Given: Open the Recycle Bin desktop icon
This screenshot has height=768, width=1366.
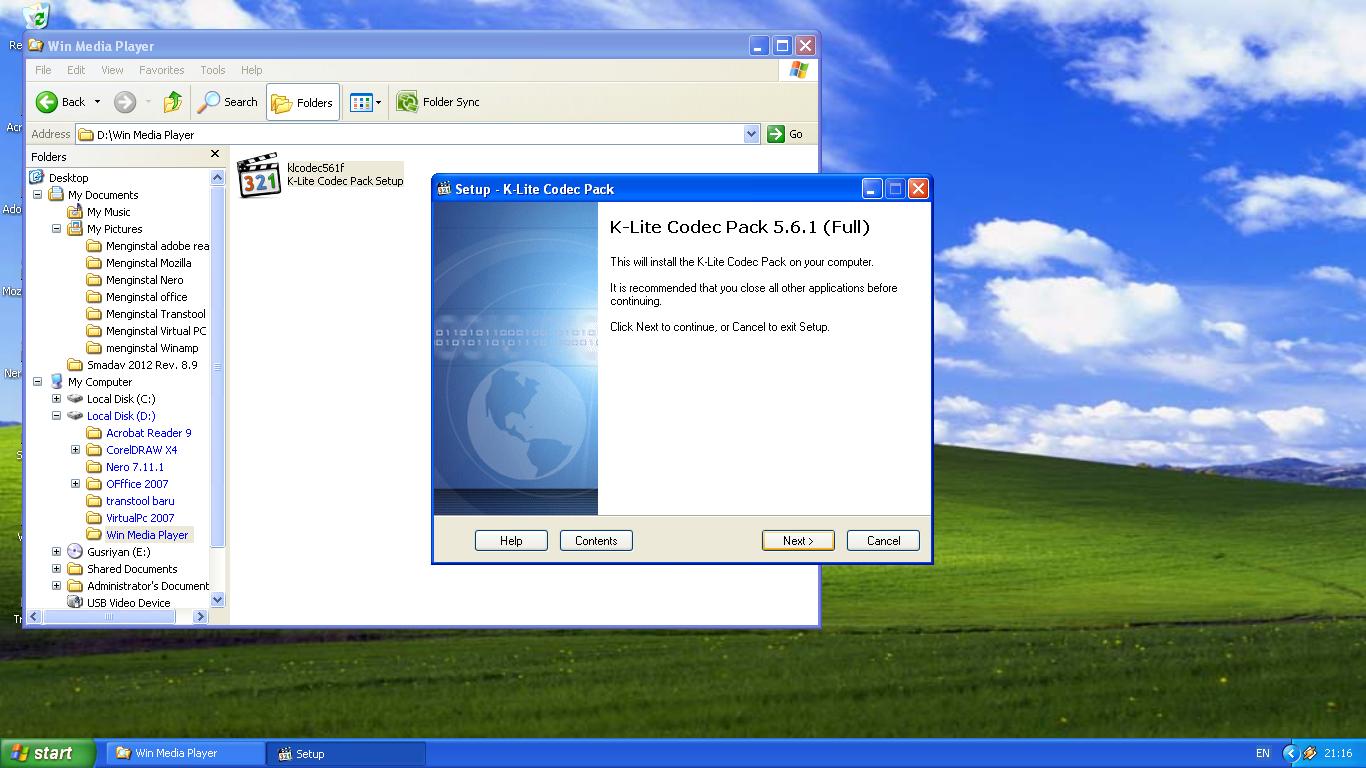Looking at the screenshot, I should tap(35, 15).
